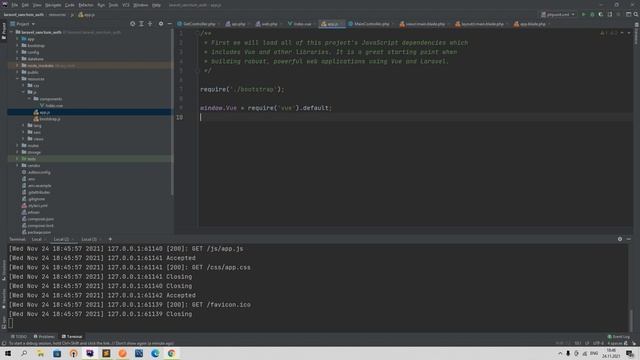Add a new terminal session with plus
This screenshot has width=640, height=360.
tap(110, 239)
